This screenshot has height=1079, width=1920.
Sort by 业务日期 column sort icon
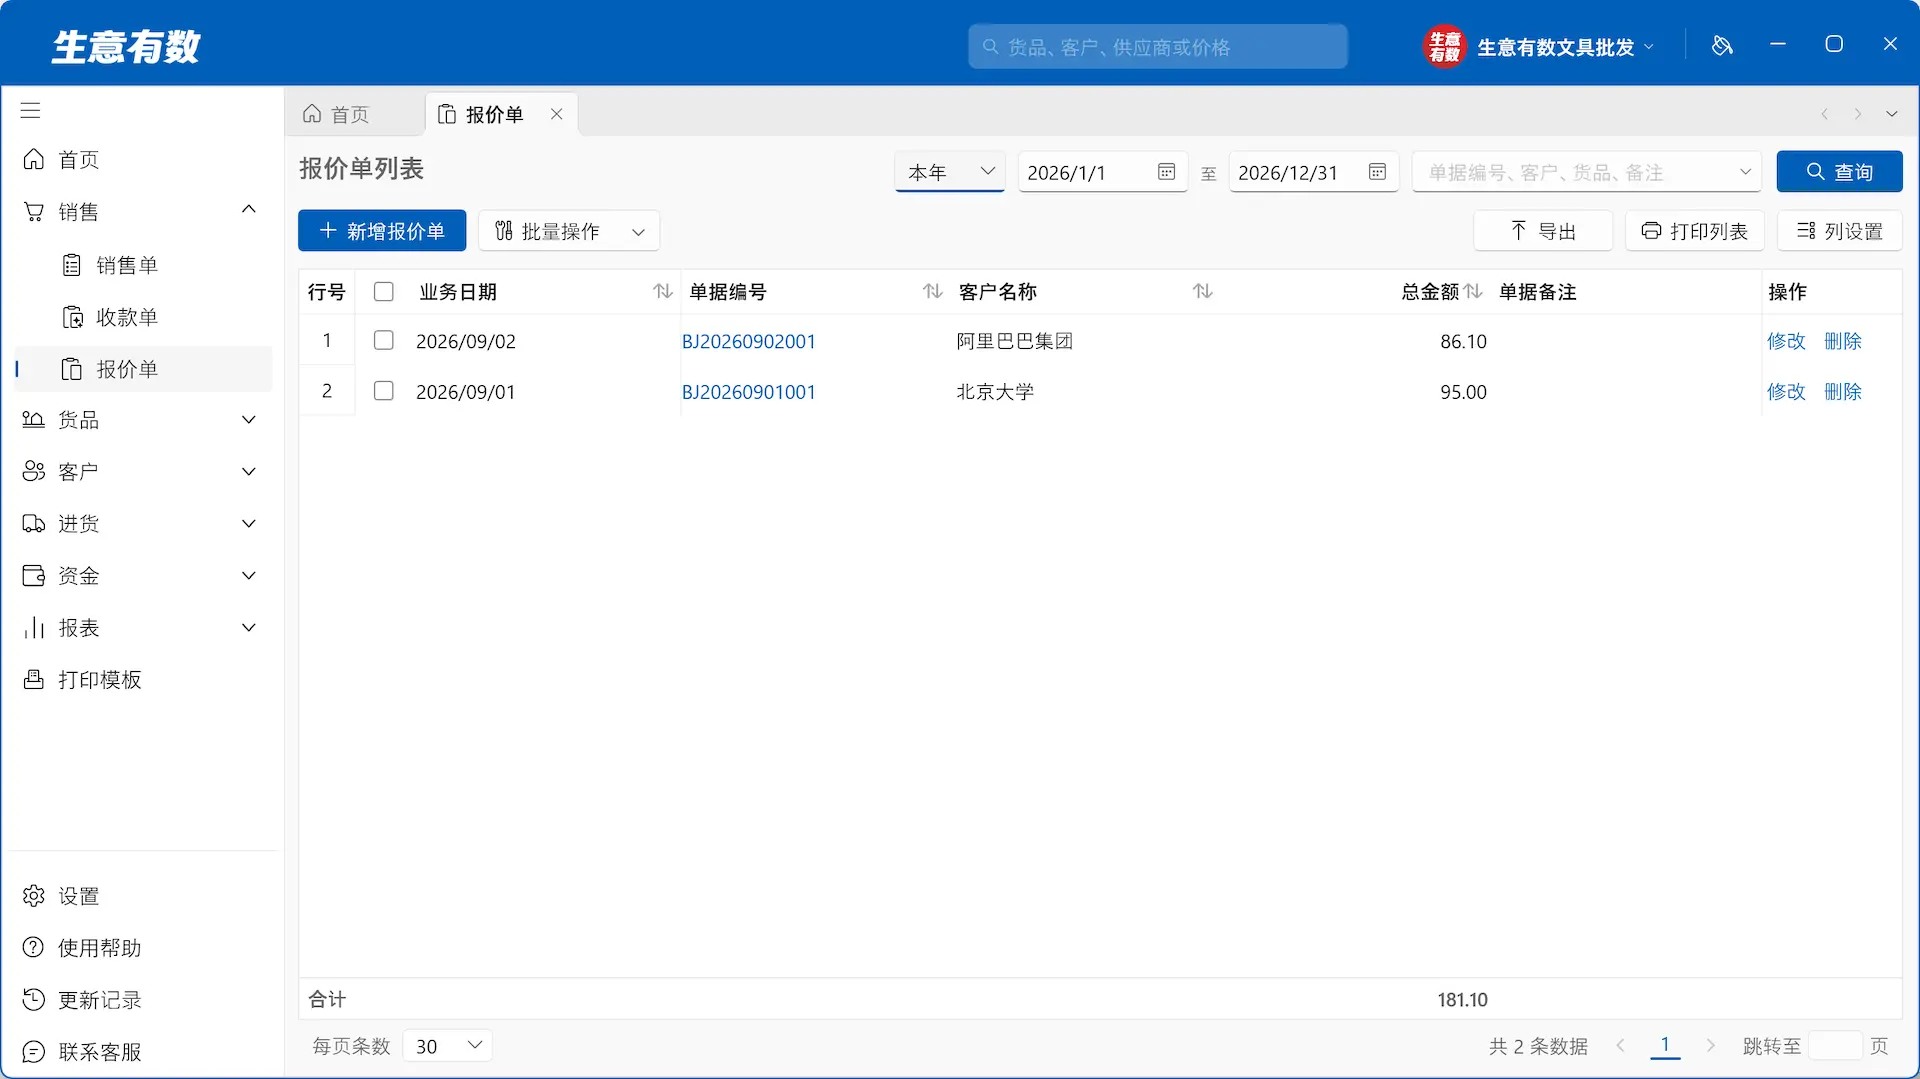(x=663, y=291)
